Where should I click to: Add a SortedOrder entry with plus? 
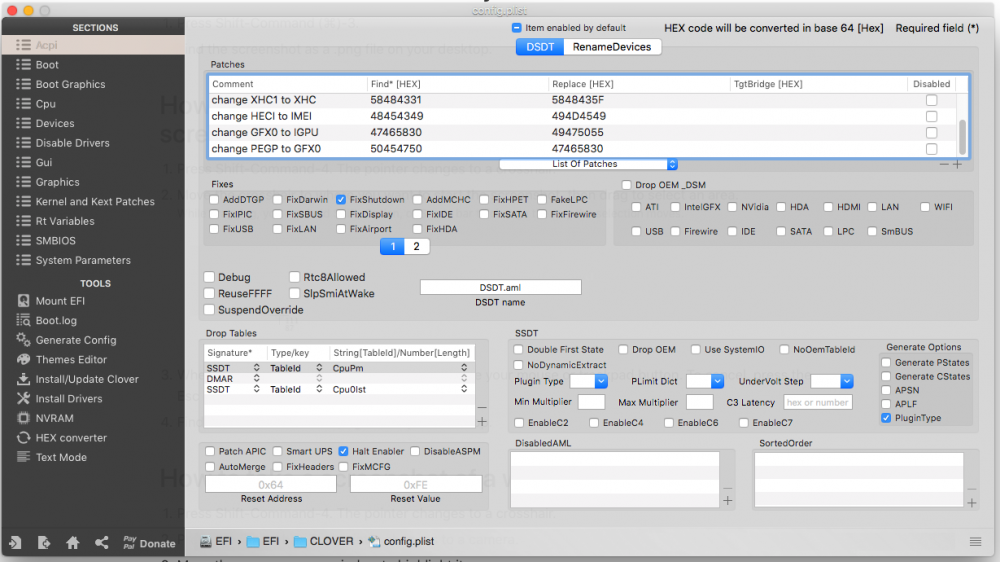[971, 503]
